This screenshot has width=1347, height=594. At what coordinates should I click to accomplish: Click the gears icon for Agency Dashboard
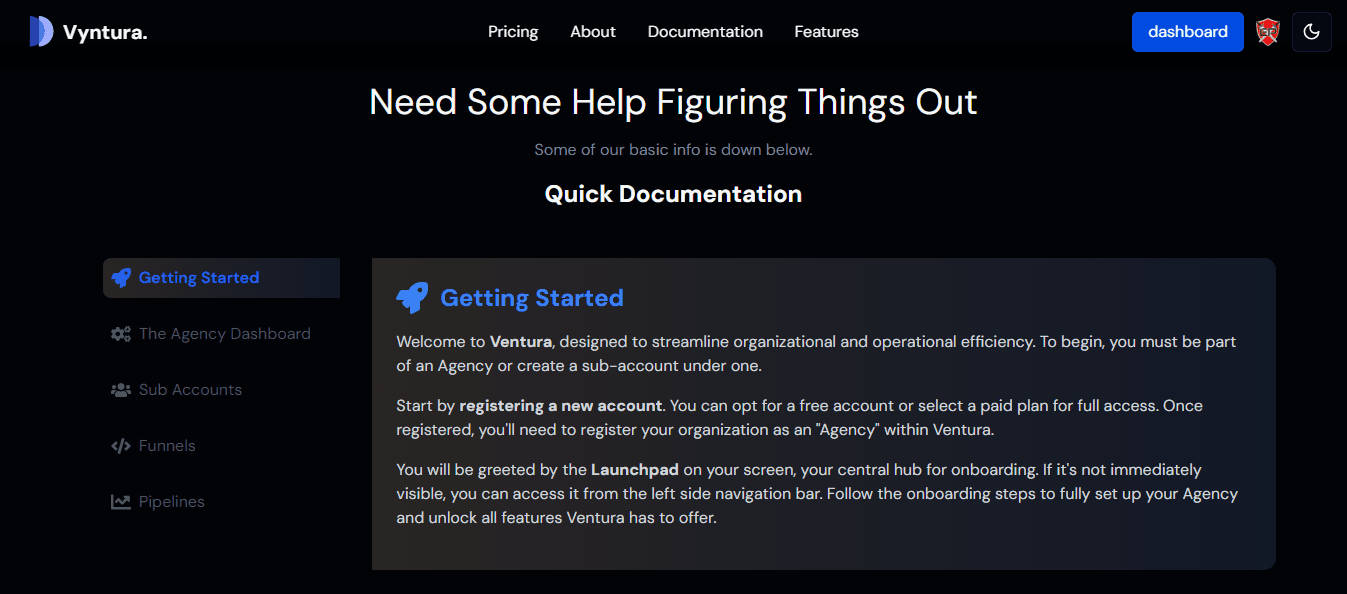point(121,334)
